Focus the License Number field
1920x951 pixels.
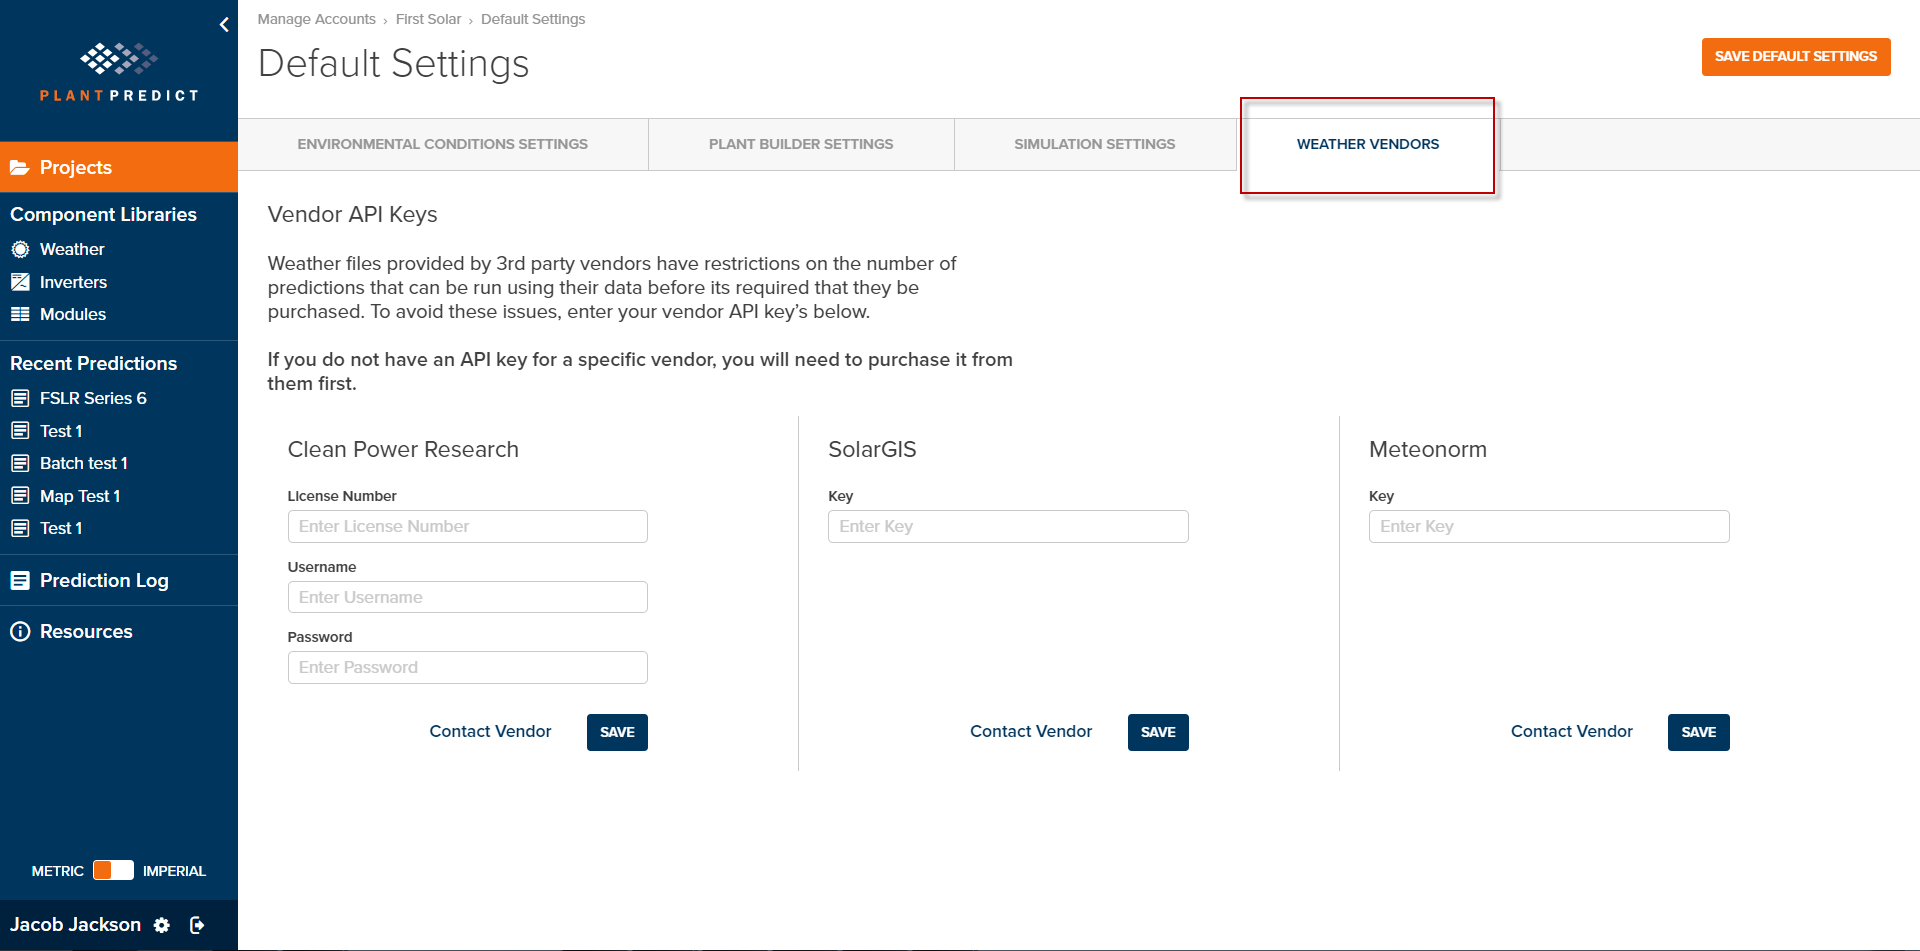pos(468,527)
